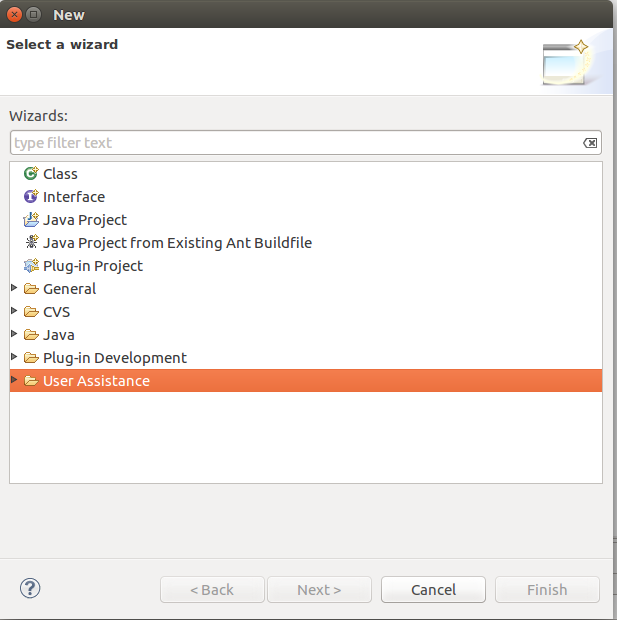Expand the Plug-in Development category
This screenshot has height=620, width=617.
(x=14, y=357)
